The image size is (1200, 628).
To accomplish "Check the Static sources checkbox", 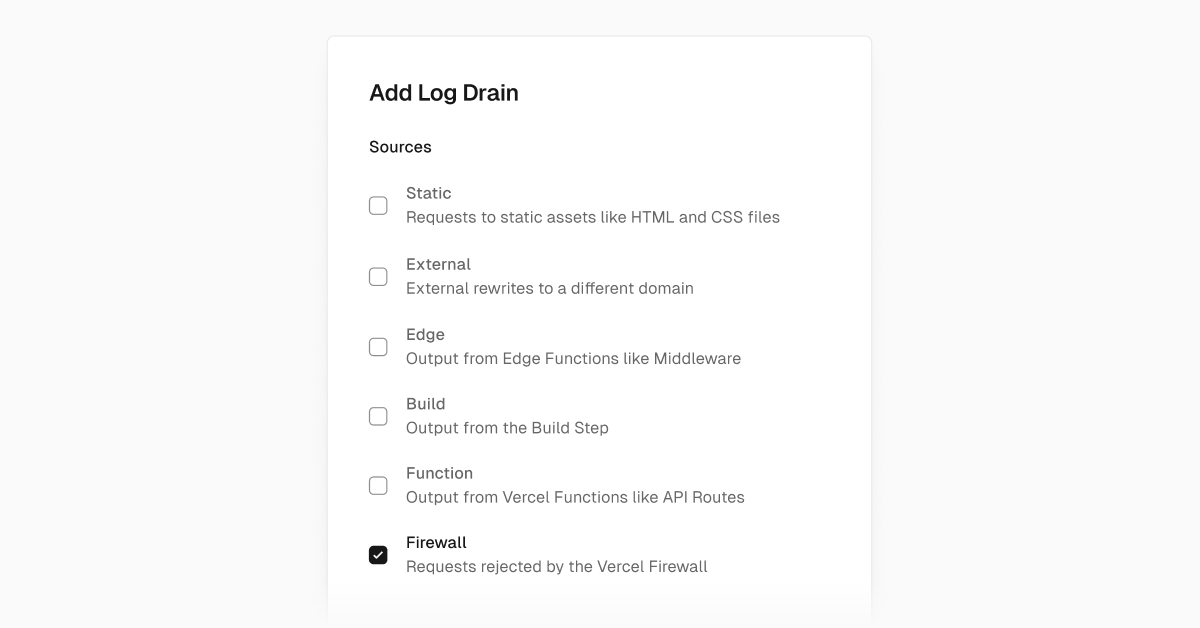I will click(x=378, y=205).
